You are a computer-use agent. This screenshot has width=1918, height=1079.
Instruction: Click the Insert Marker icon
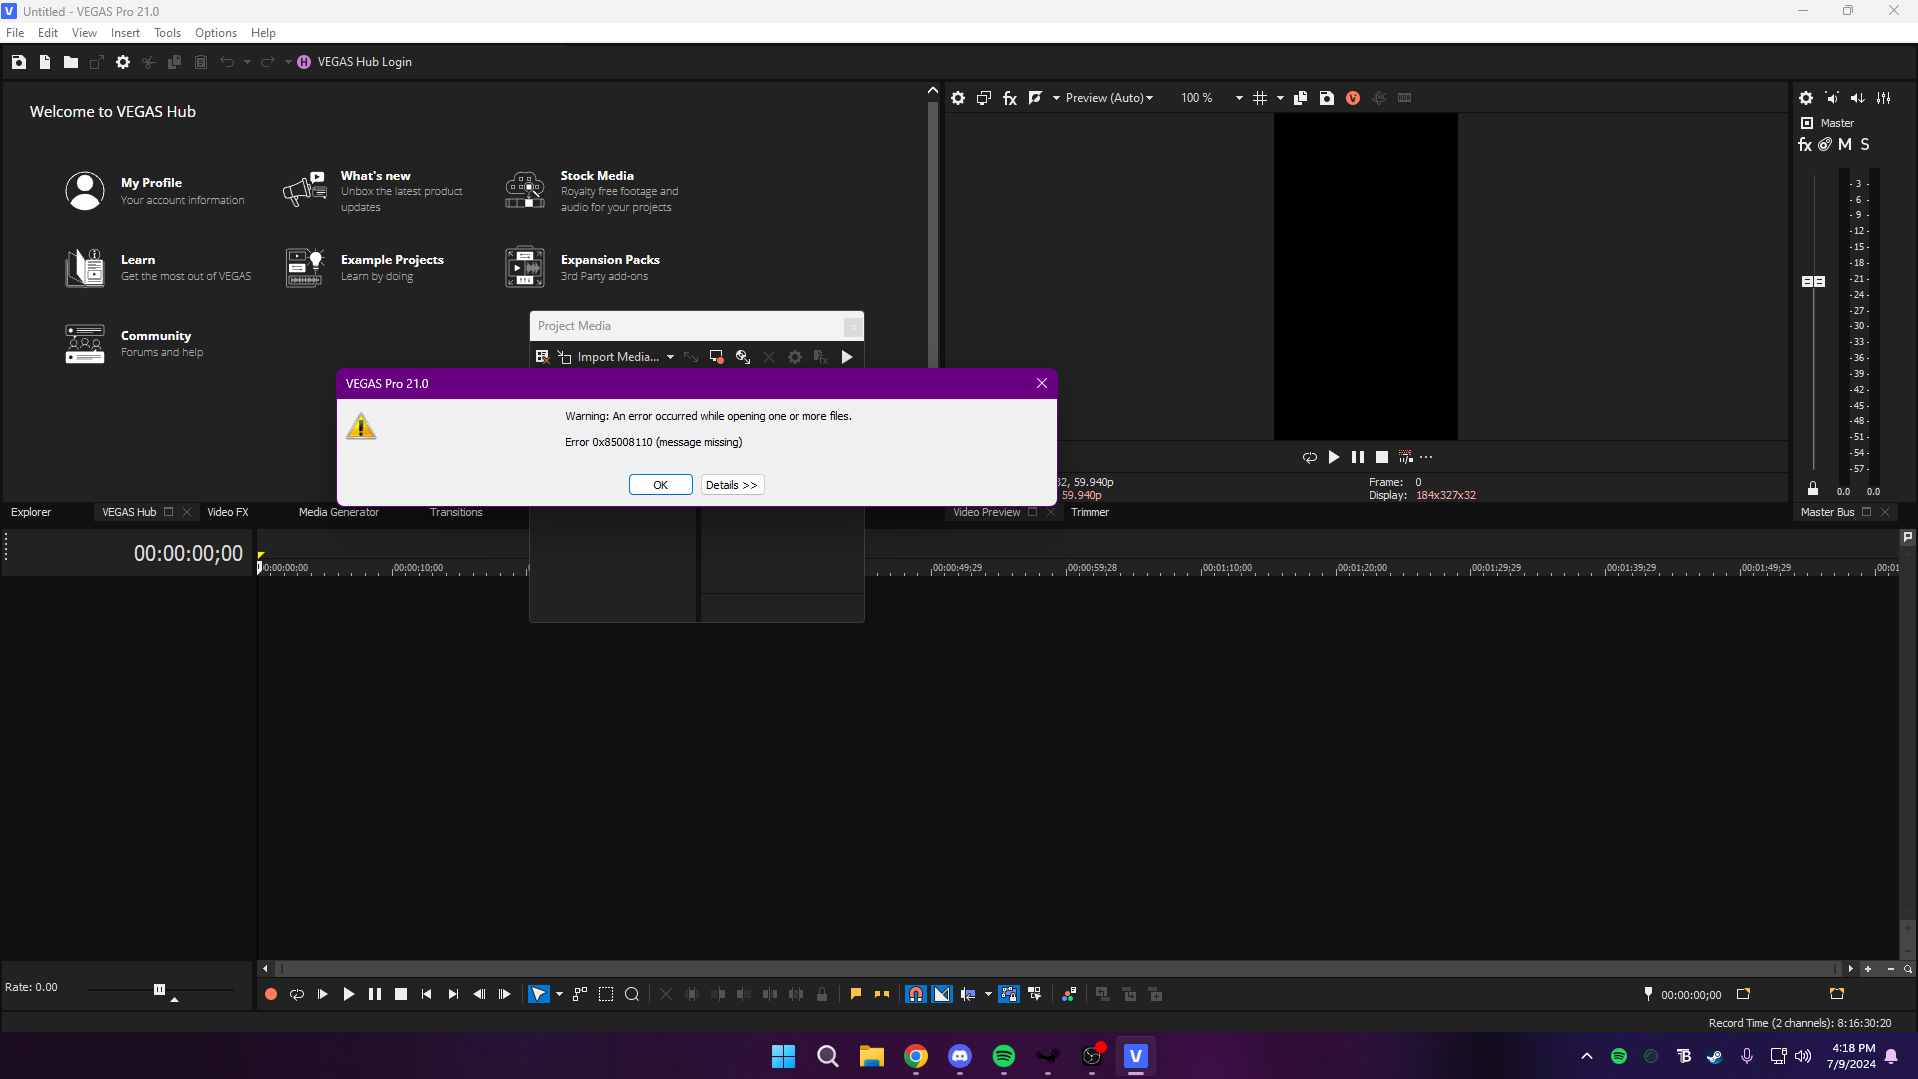coord(856,994)
